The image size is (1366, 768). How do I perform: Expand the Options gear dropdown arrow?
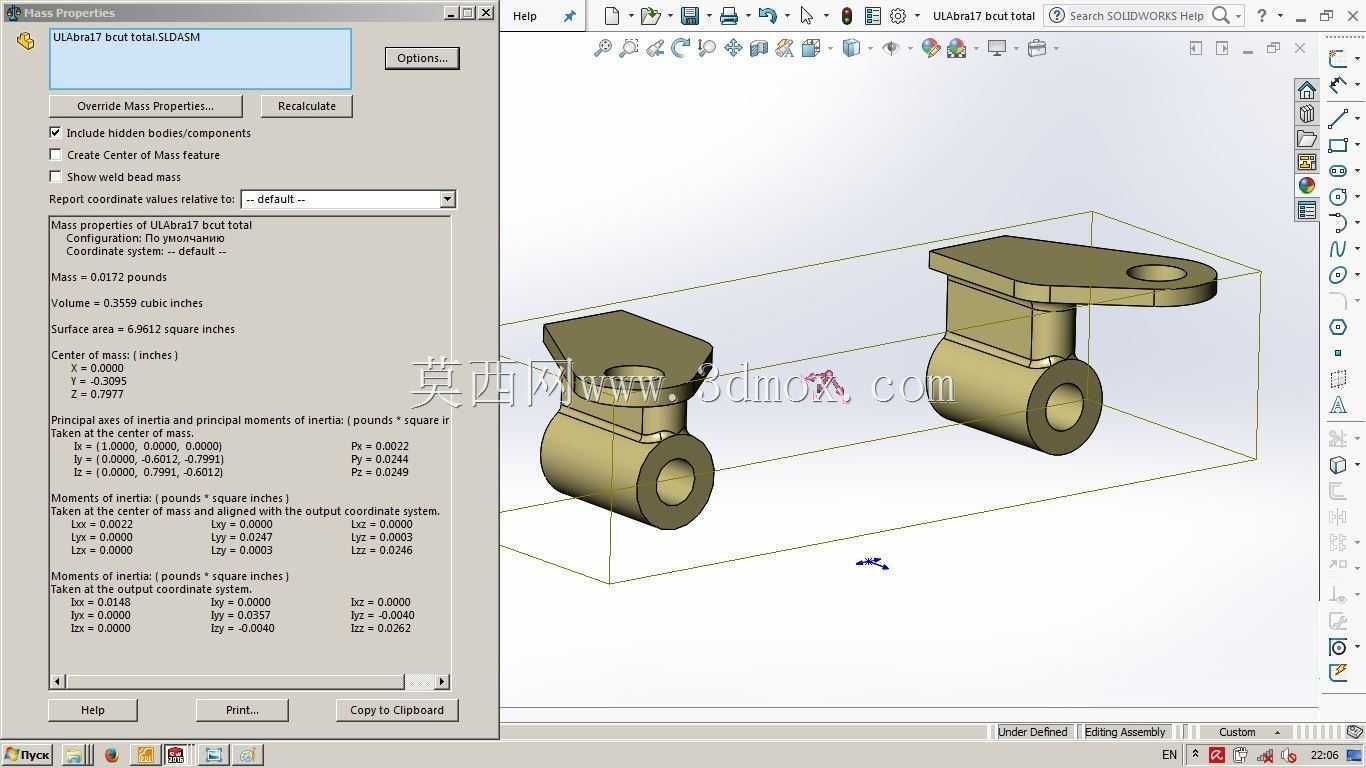coord(917,16)
